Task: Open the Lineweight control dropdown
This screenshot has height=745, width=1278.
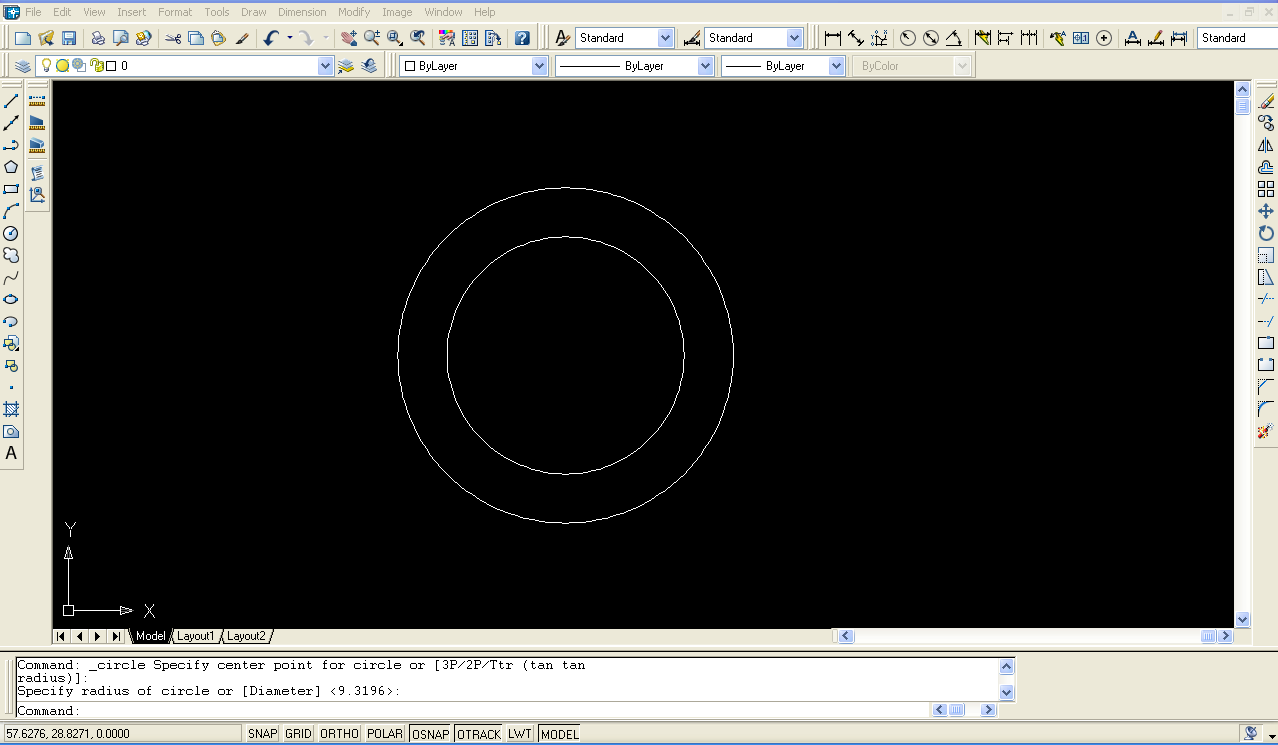Action: (x=837, y=64)
